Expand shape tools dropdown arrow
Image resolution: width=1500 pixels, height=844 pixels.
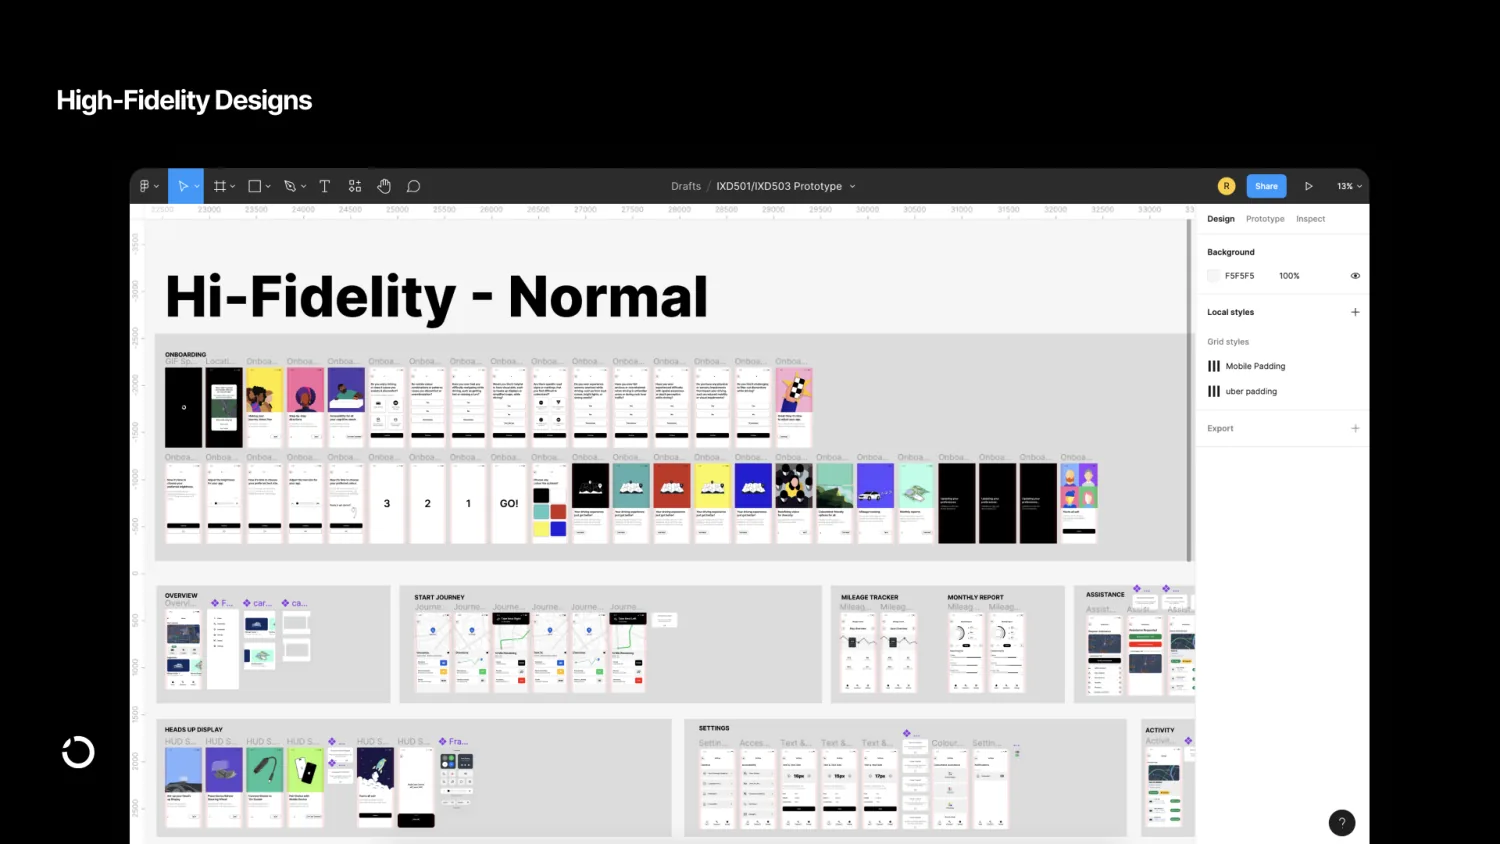[268, 187]
